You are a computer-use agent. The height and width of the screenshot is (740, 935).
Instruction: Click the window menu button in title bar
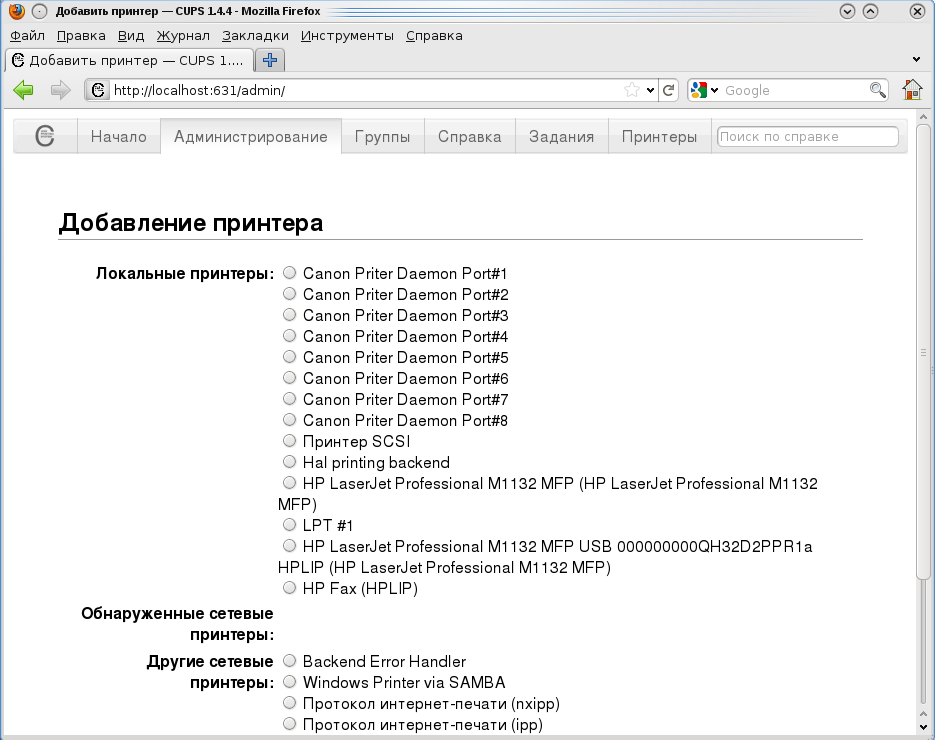point(39,11)
